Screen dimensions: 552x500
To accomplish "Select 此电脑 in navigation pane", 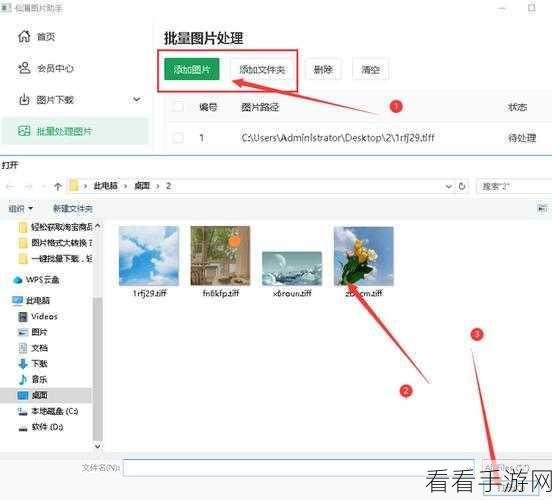I will click(x=31, y=300).
